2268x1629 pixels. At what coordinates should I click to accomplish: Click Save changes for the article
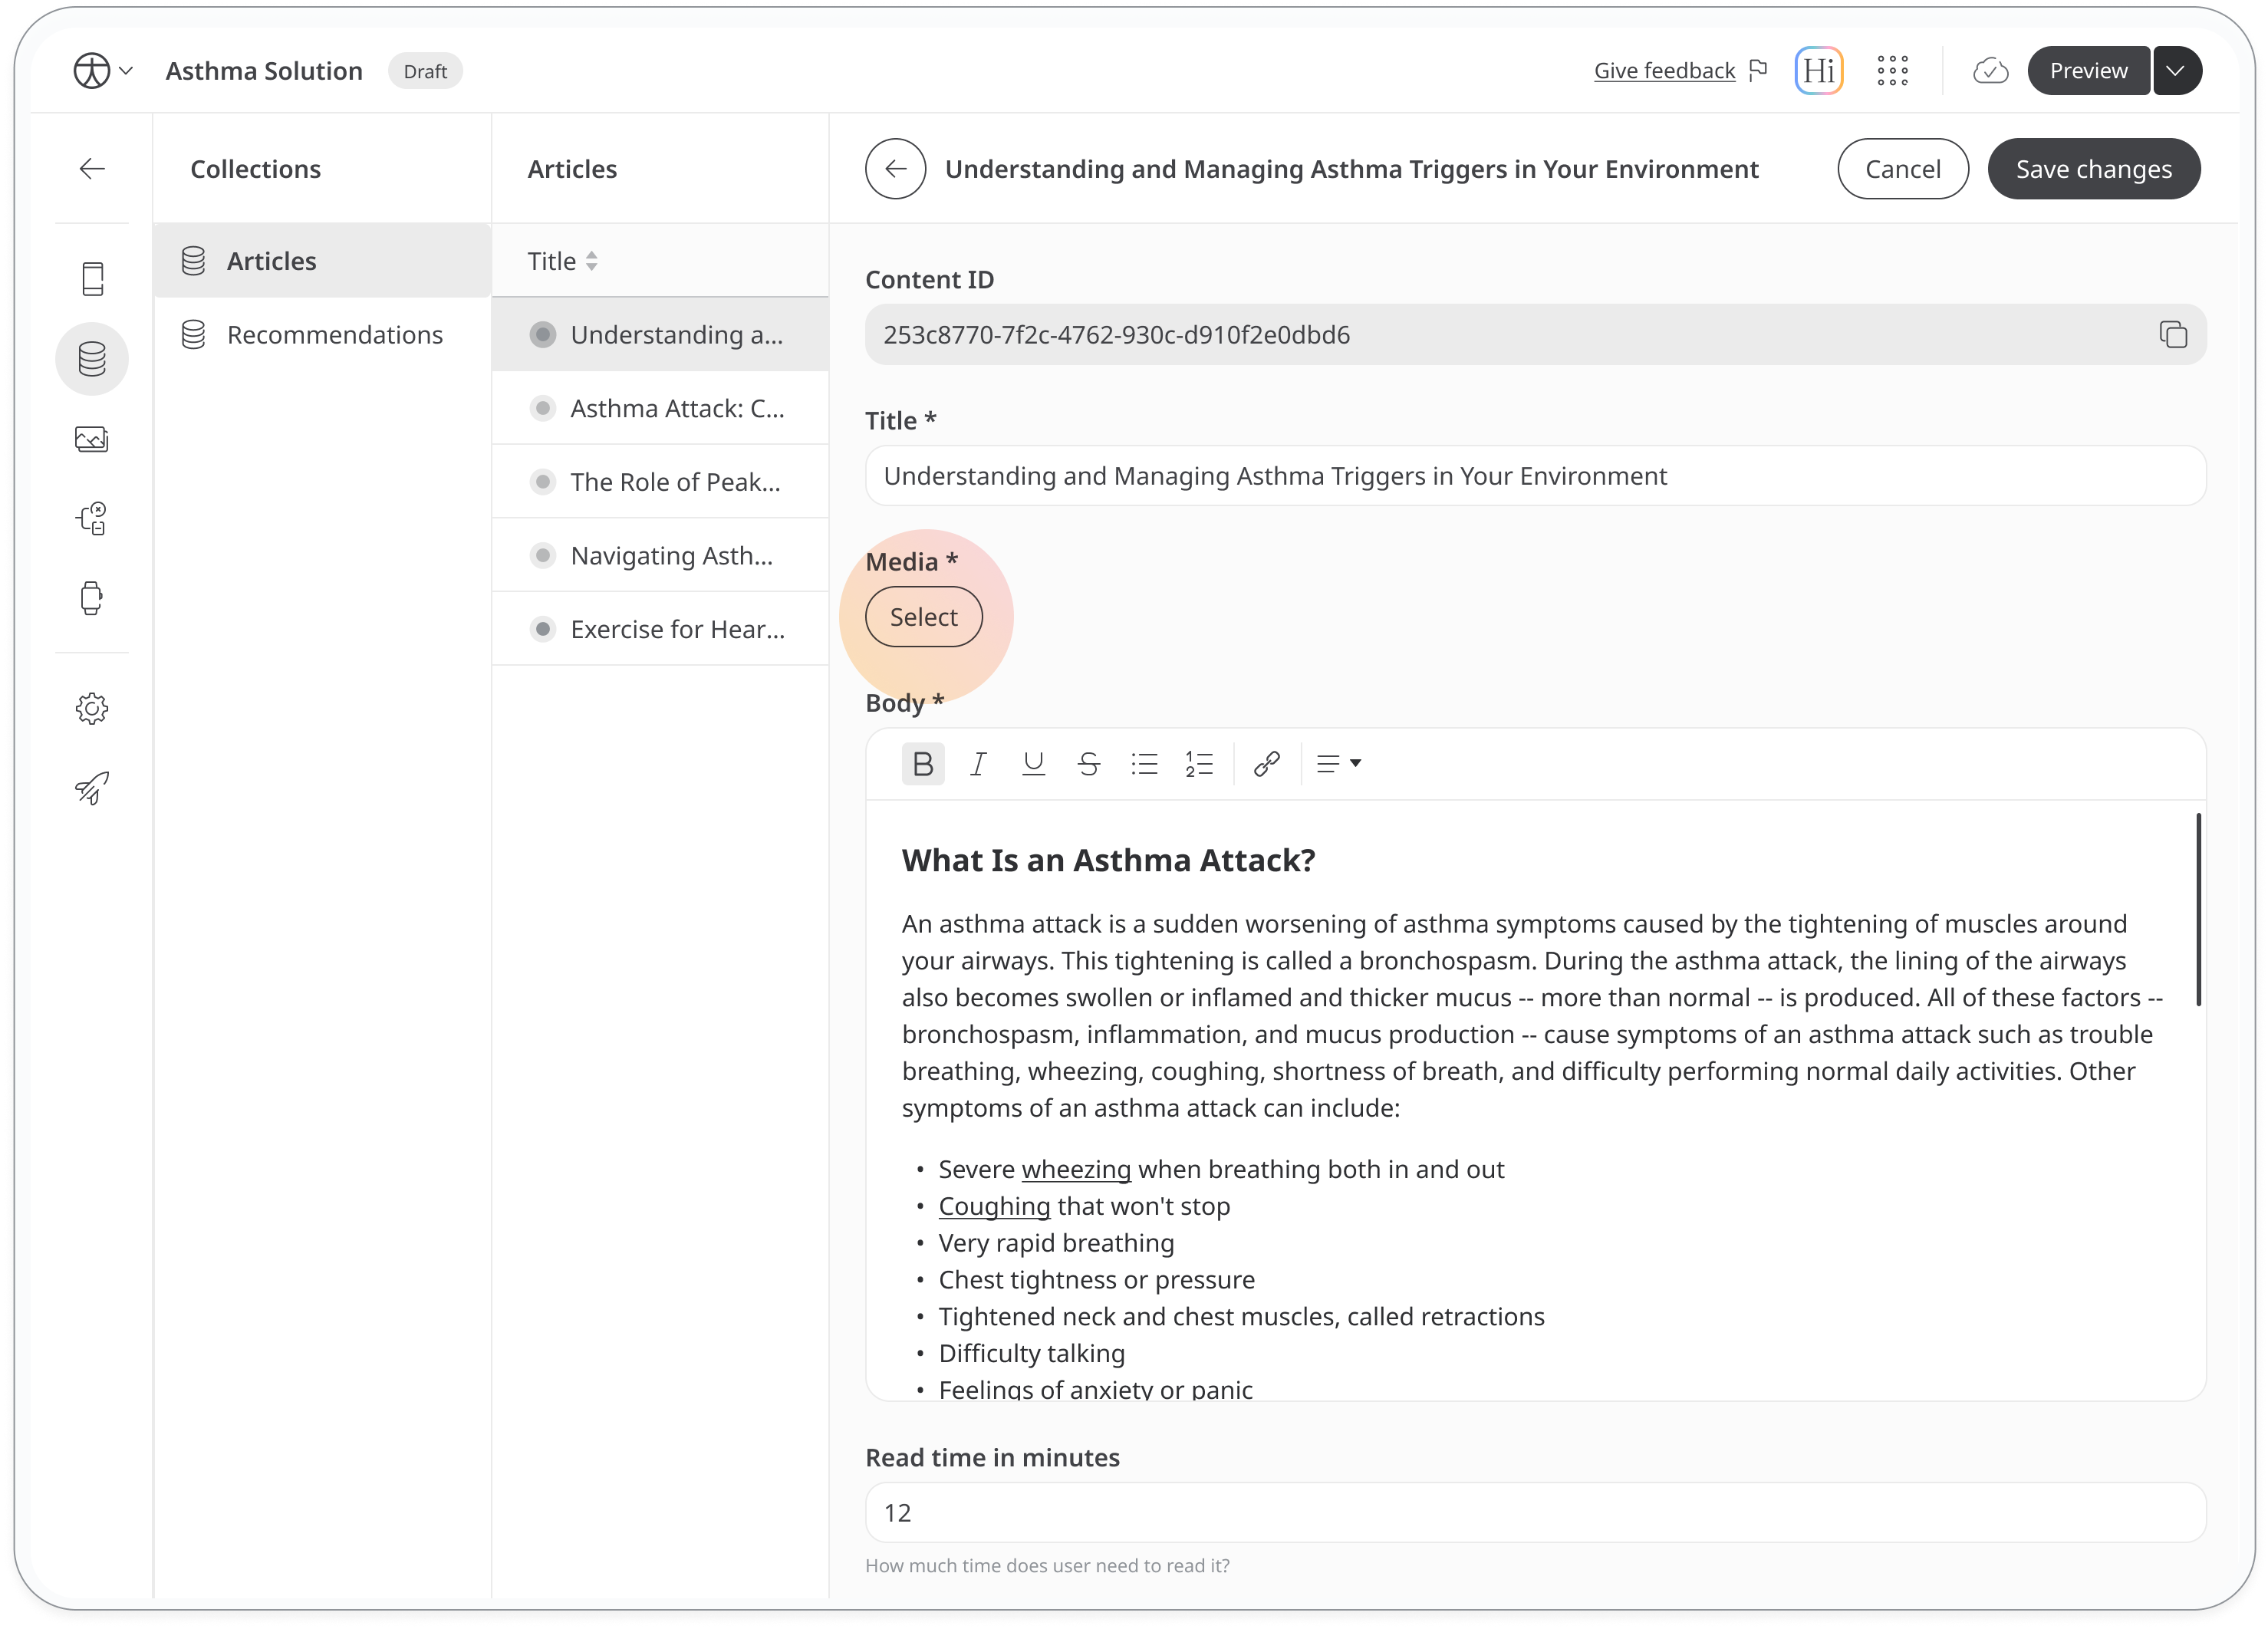2093,168
